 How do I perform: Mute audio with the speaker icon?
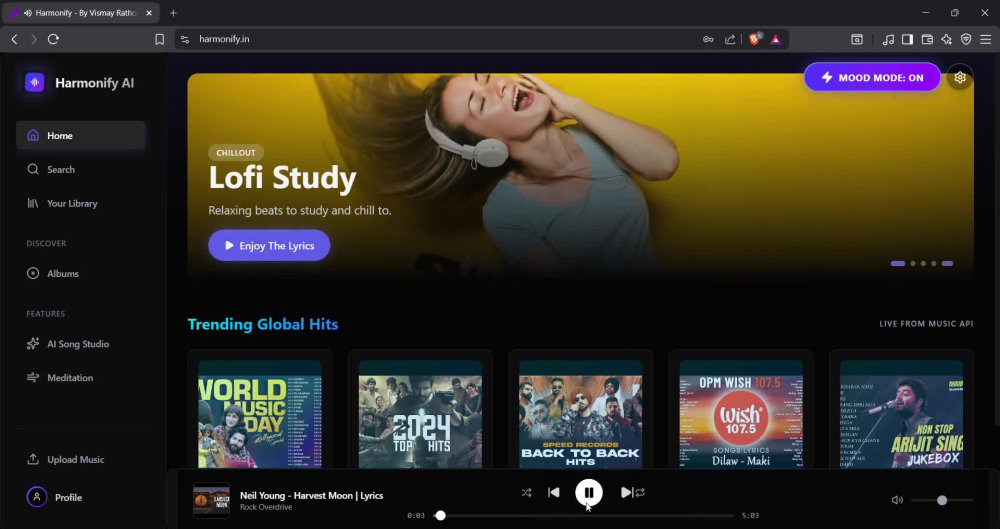click(x=897, y=500)
